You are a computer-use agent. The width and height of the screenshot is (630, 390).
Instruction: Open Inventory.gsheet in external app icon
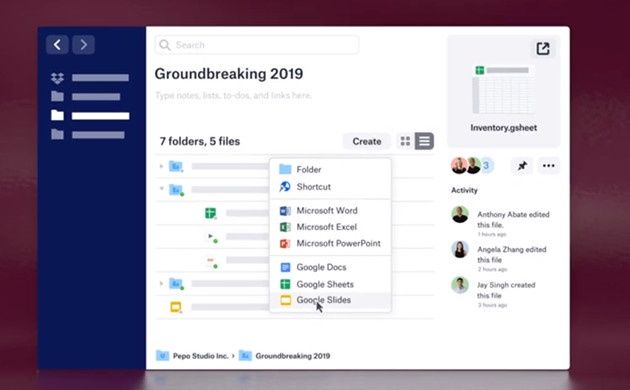[x=543, y=49]
